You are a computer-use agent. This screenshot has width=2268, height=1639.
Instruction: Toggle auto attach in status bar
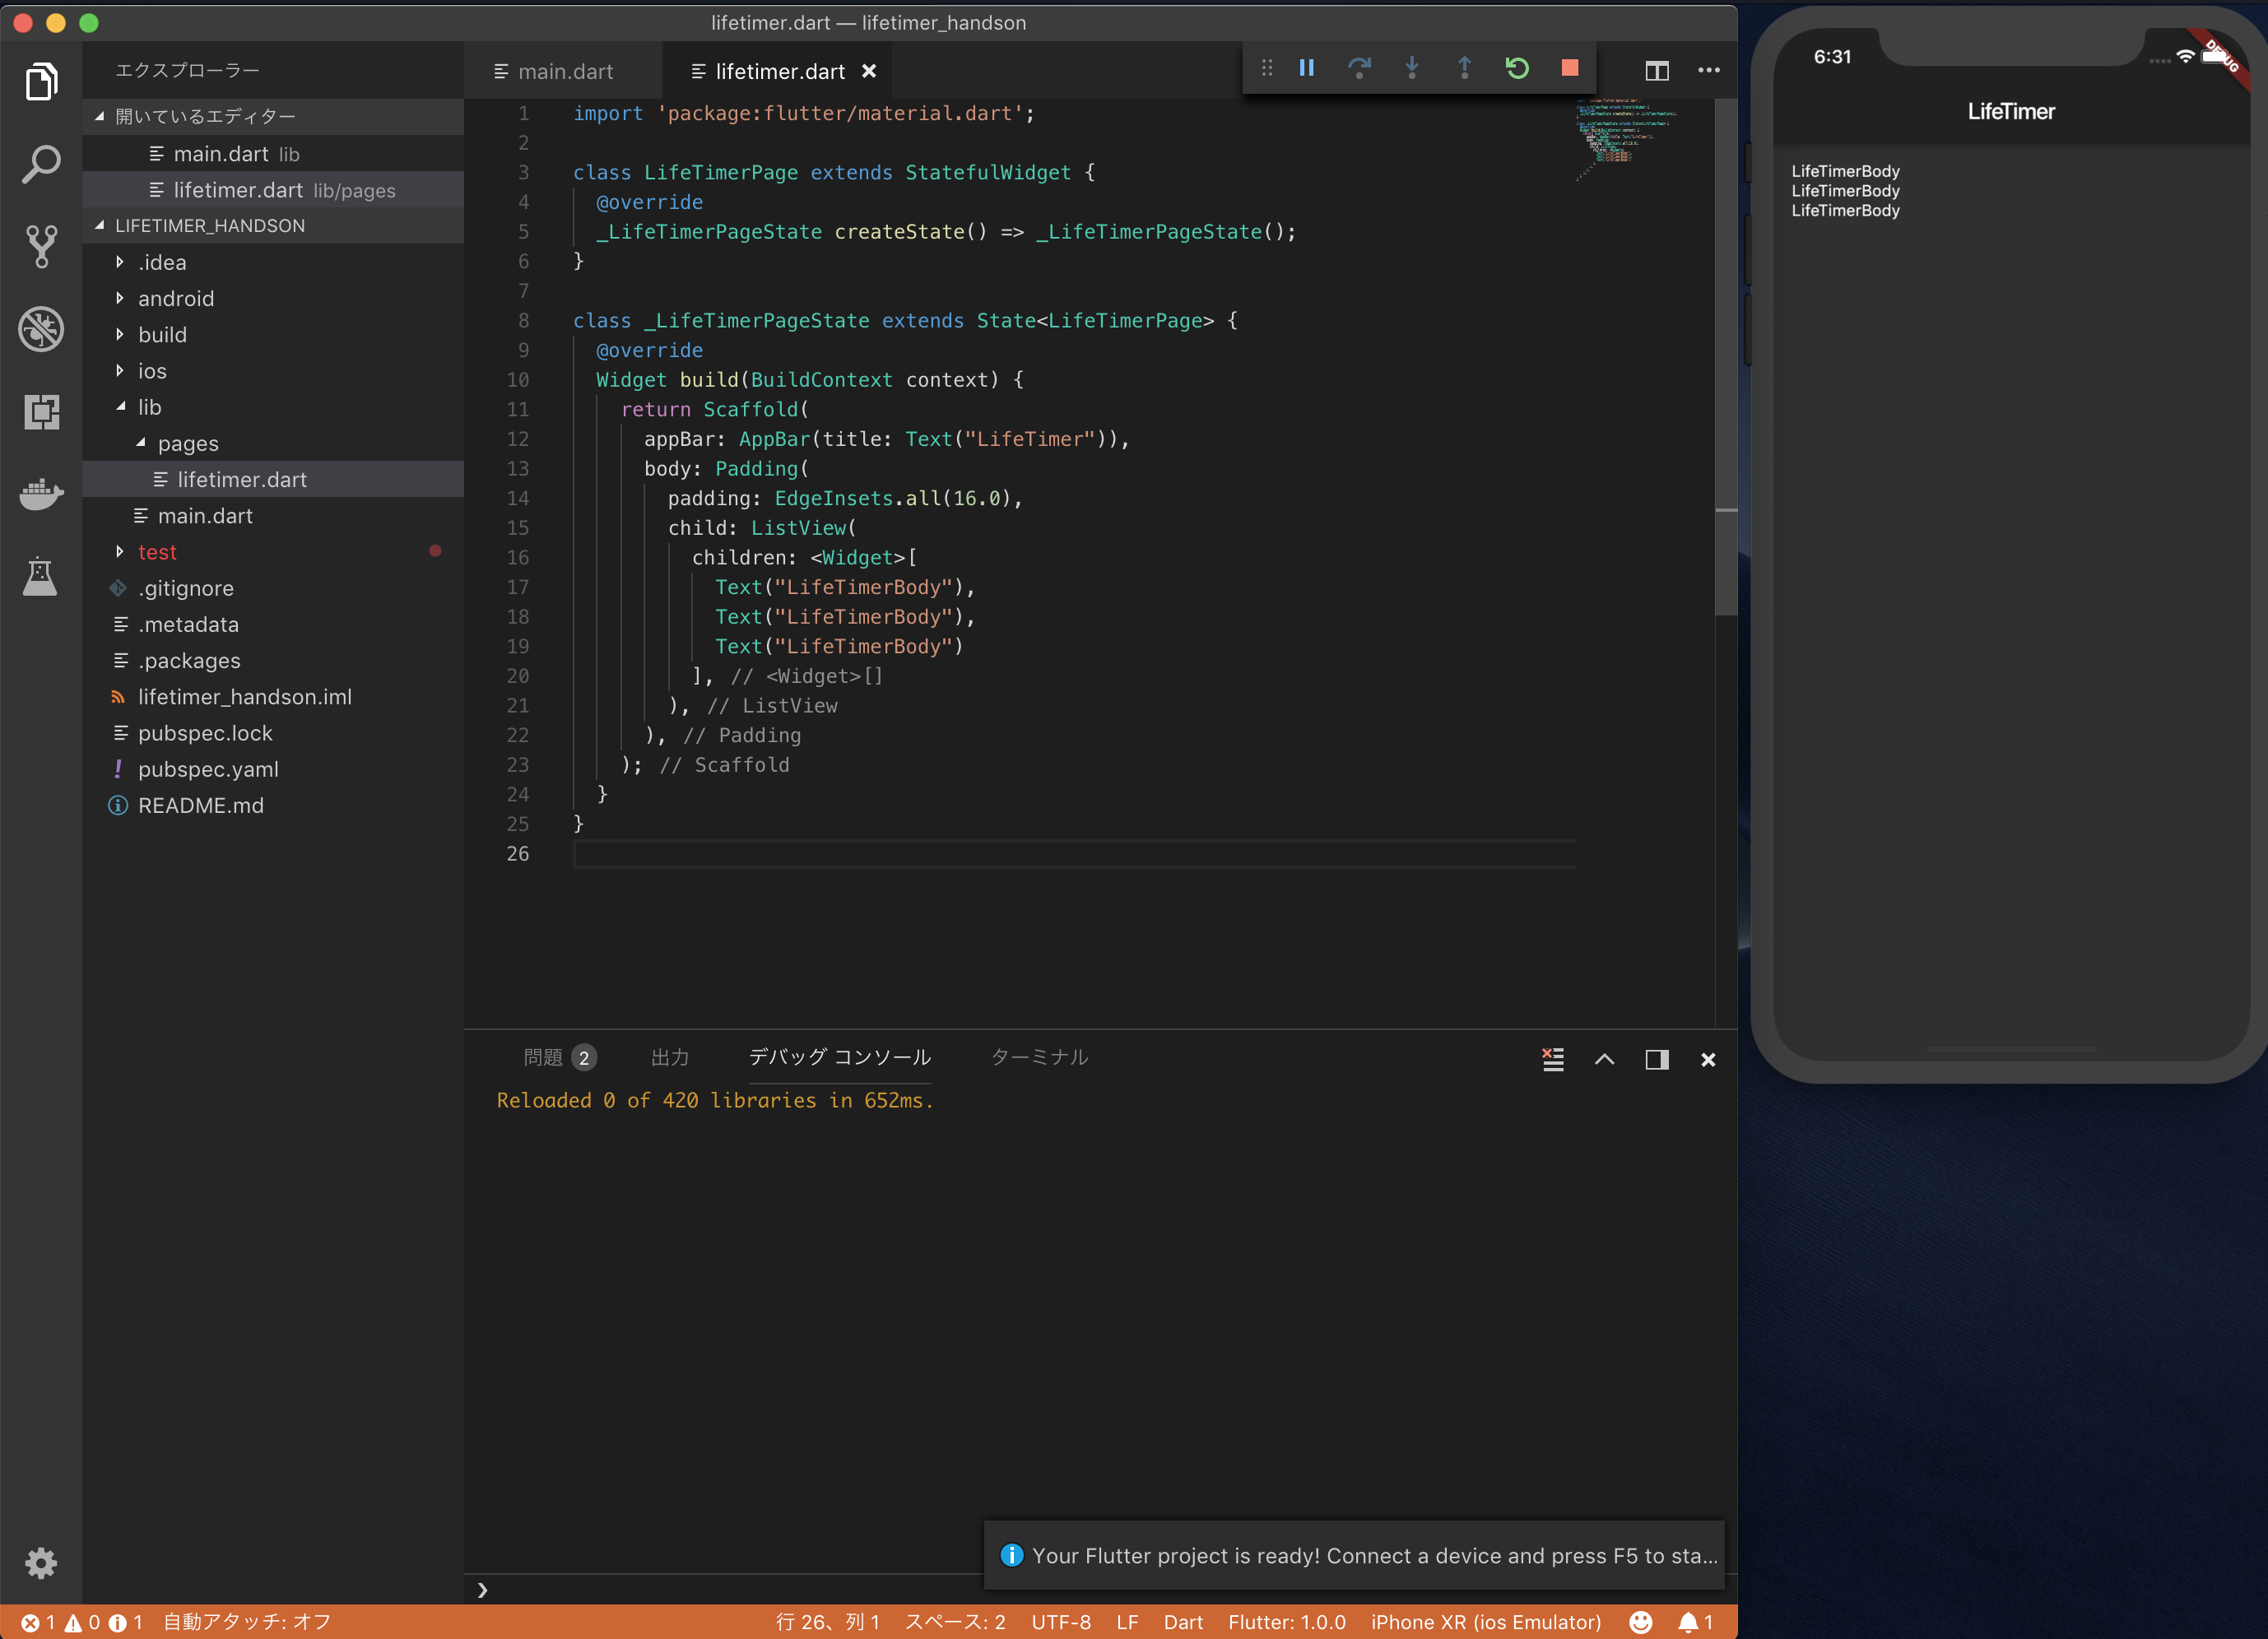(247, 1622)
